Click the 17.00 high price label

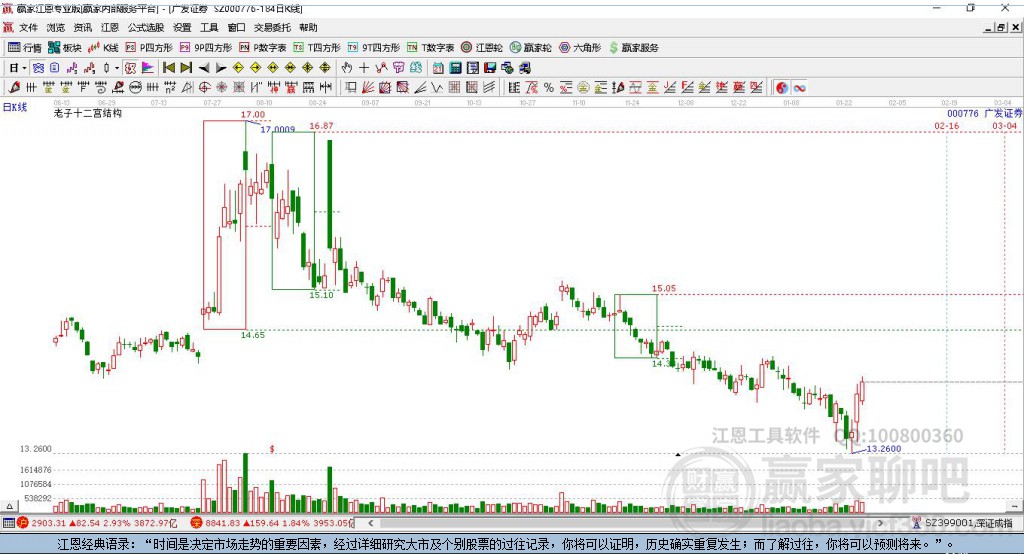pyautogui.click(x=253, y=114)
